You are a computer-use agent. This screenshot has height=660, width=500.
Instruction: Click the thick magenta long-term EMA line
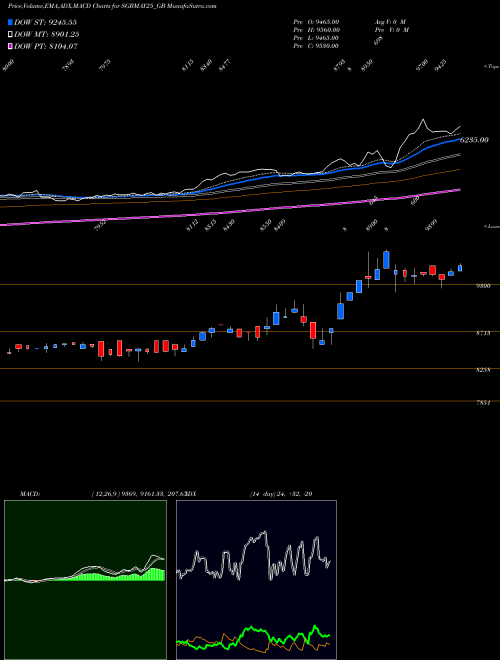point(231,211)
